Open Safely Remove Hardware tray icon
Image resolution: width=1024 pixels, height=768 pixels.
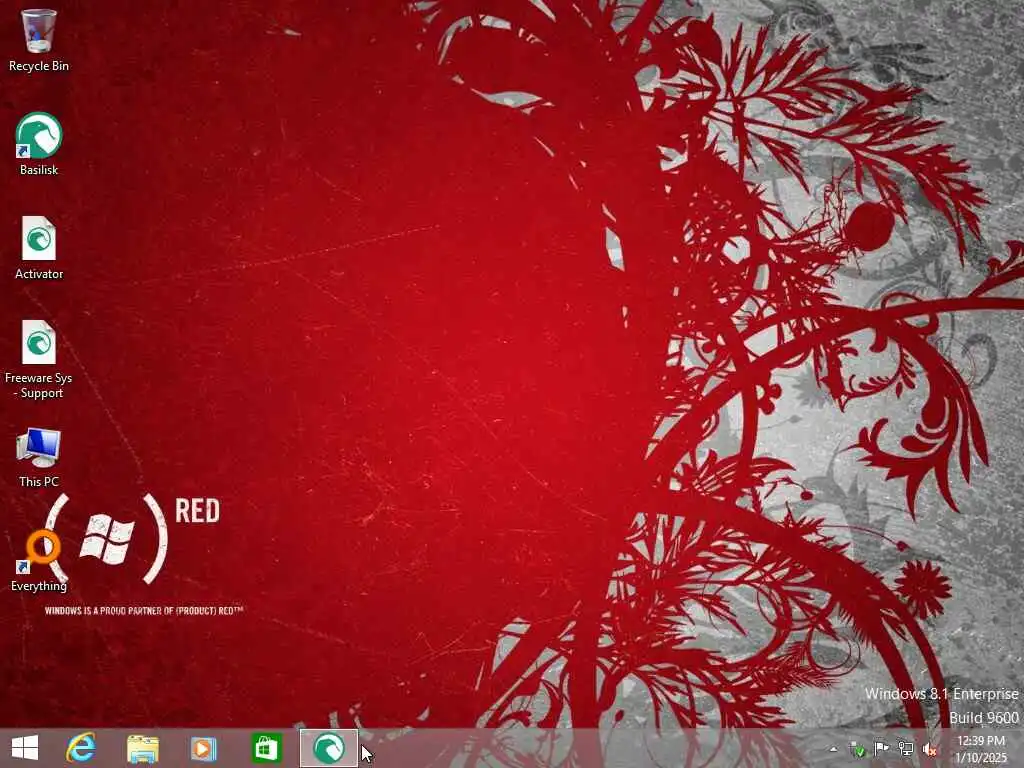(x=857, y=749)
